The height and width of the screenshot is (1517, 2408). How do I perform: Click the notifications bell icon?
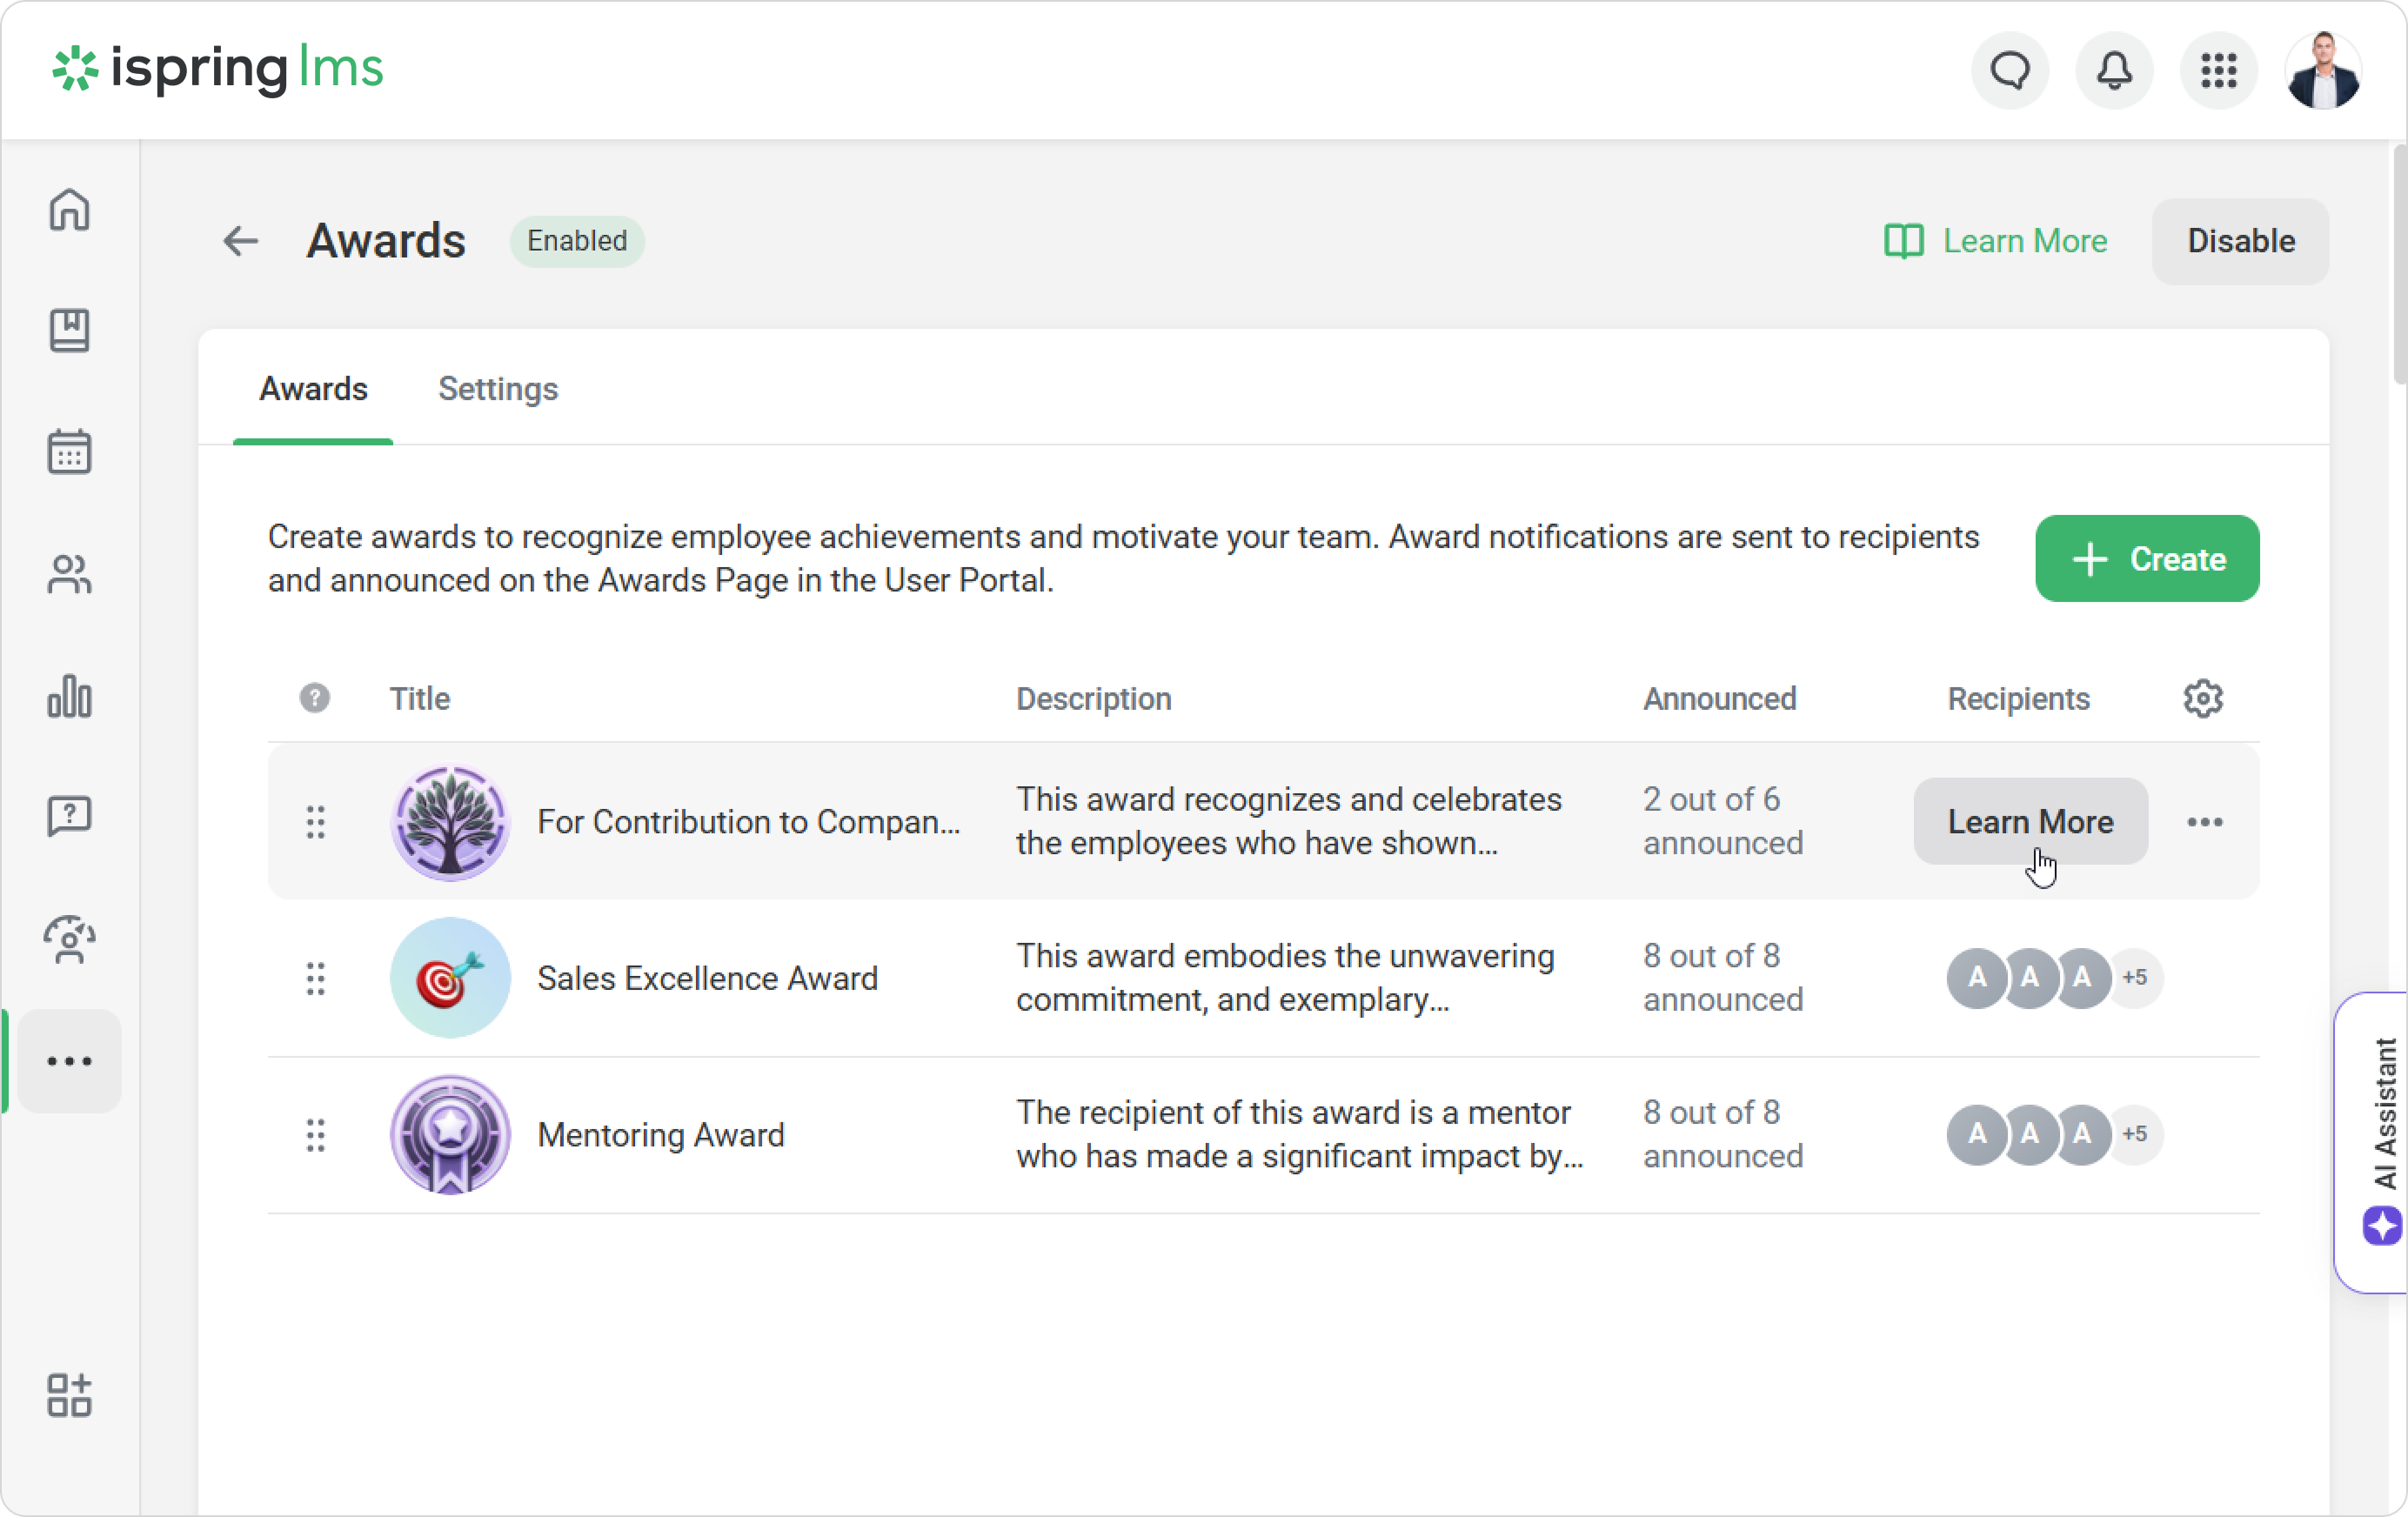(x=2114, y=71)
